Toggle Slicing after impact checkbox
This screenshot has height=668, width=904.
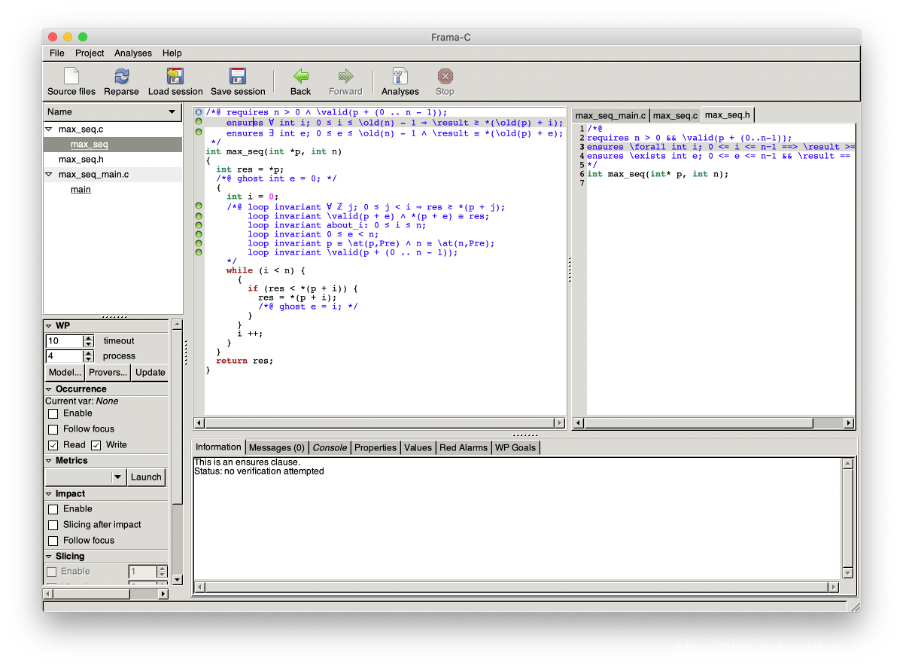(53, 525)
